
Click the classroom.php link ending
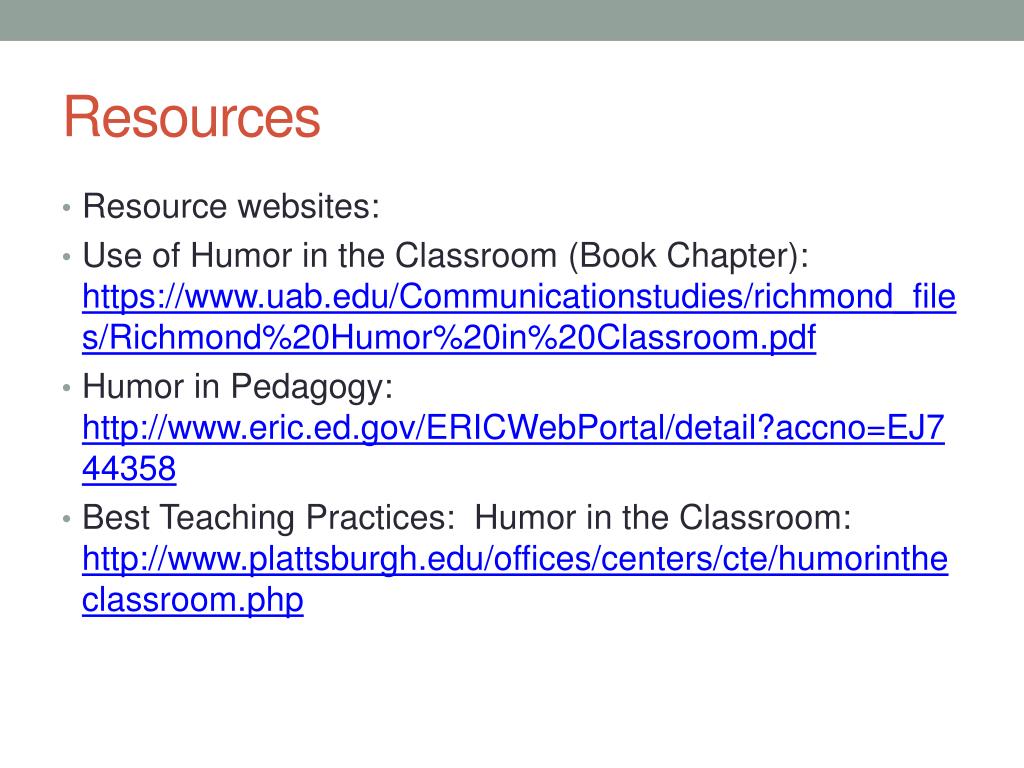[193, 600]
